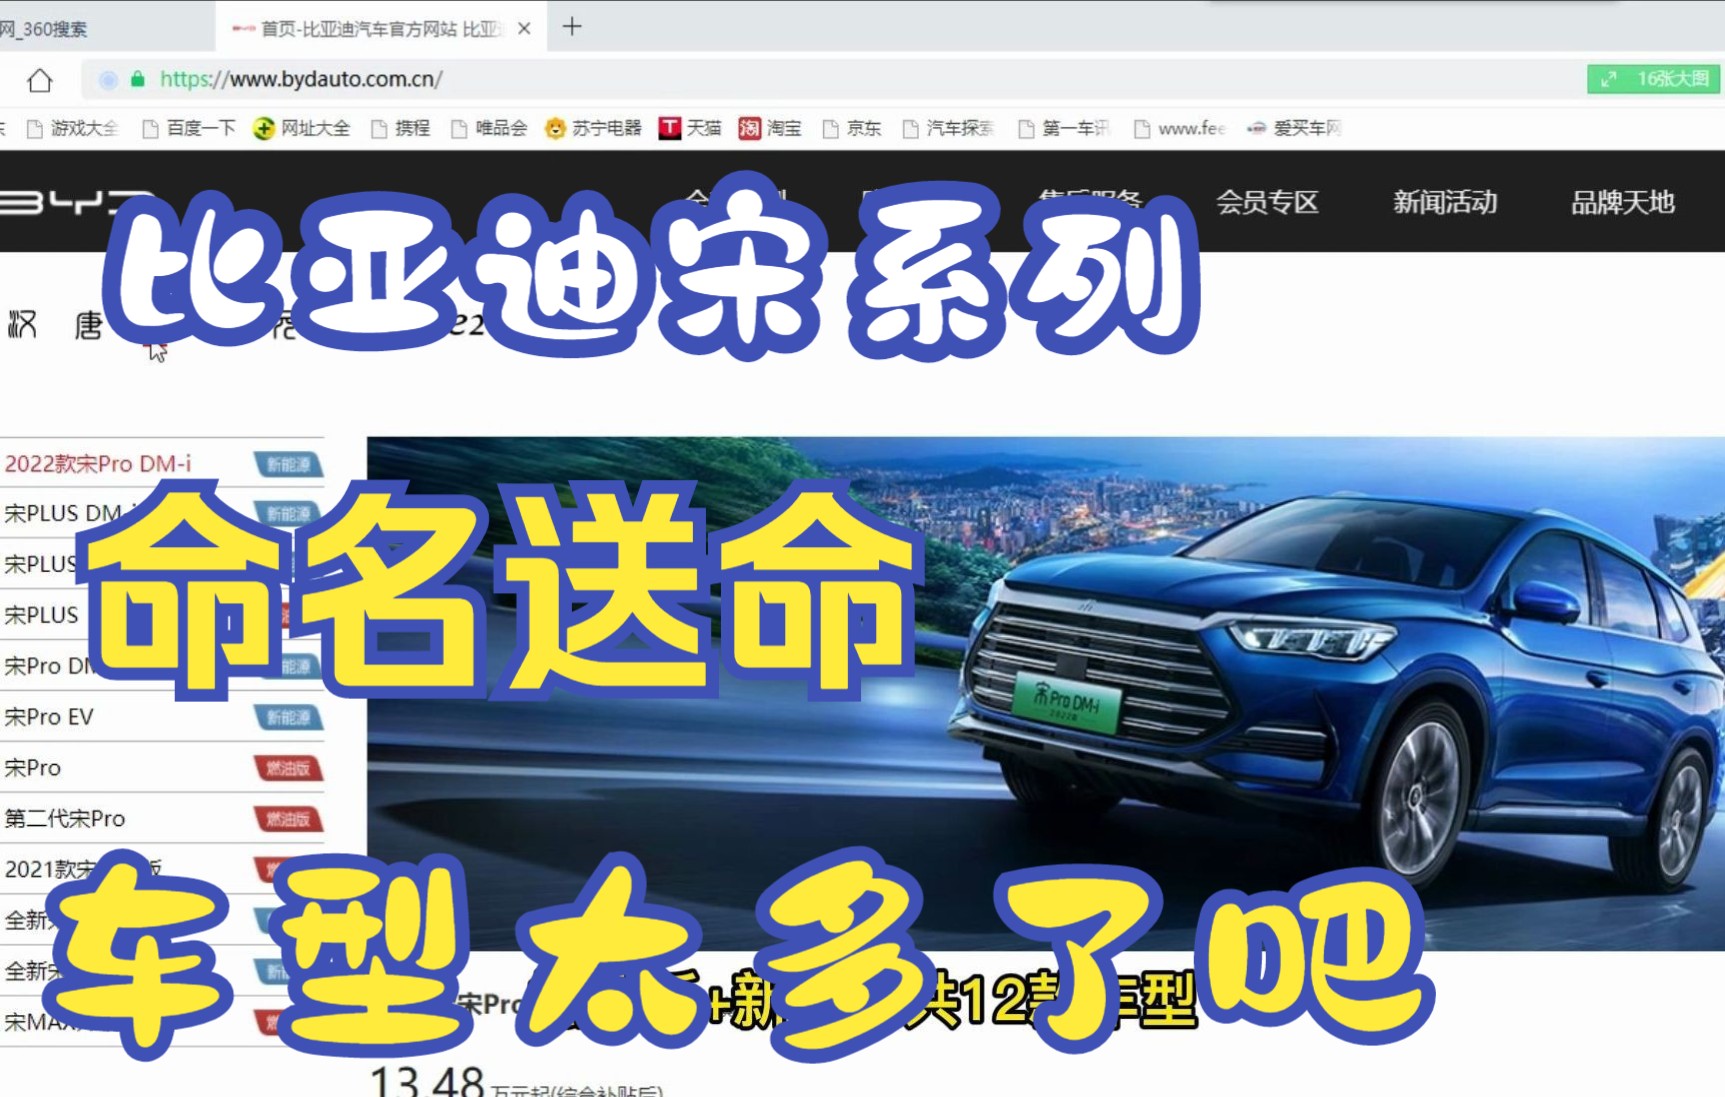Click 新能源 badge beside 宋Pro EV
This screenshot has width=1725, height=1097.
[289, 717]
